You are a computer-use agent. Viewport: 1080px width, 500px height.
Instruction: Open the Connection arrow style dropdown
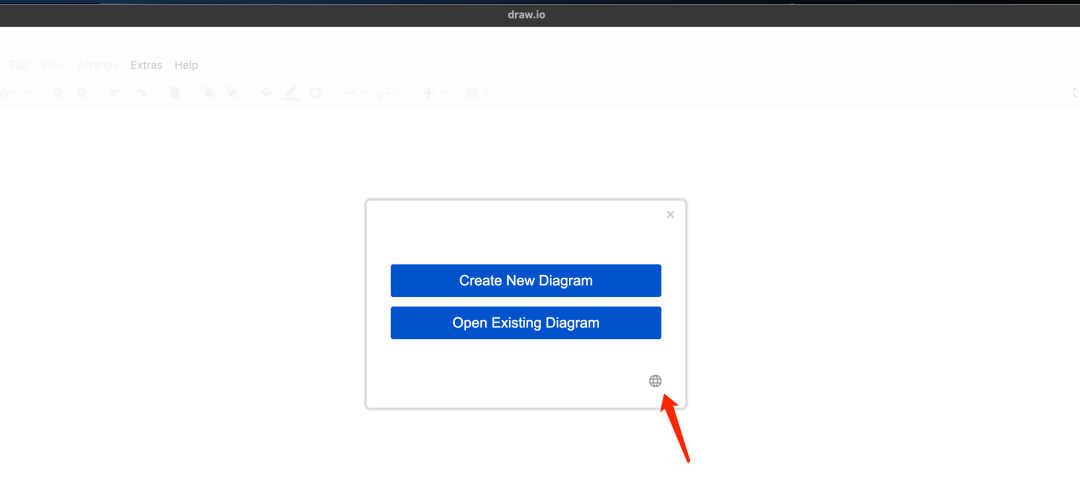pyautogui.click(x=354, y=93)
